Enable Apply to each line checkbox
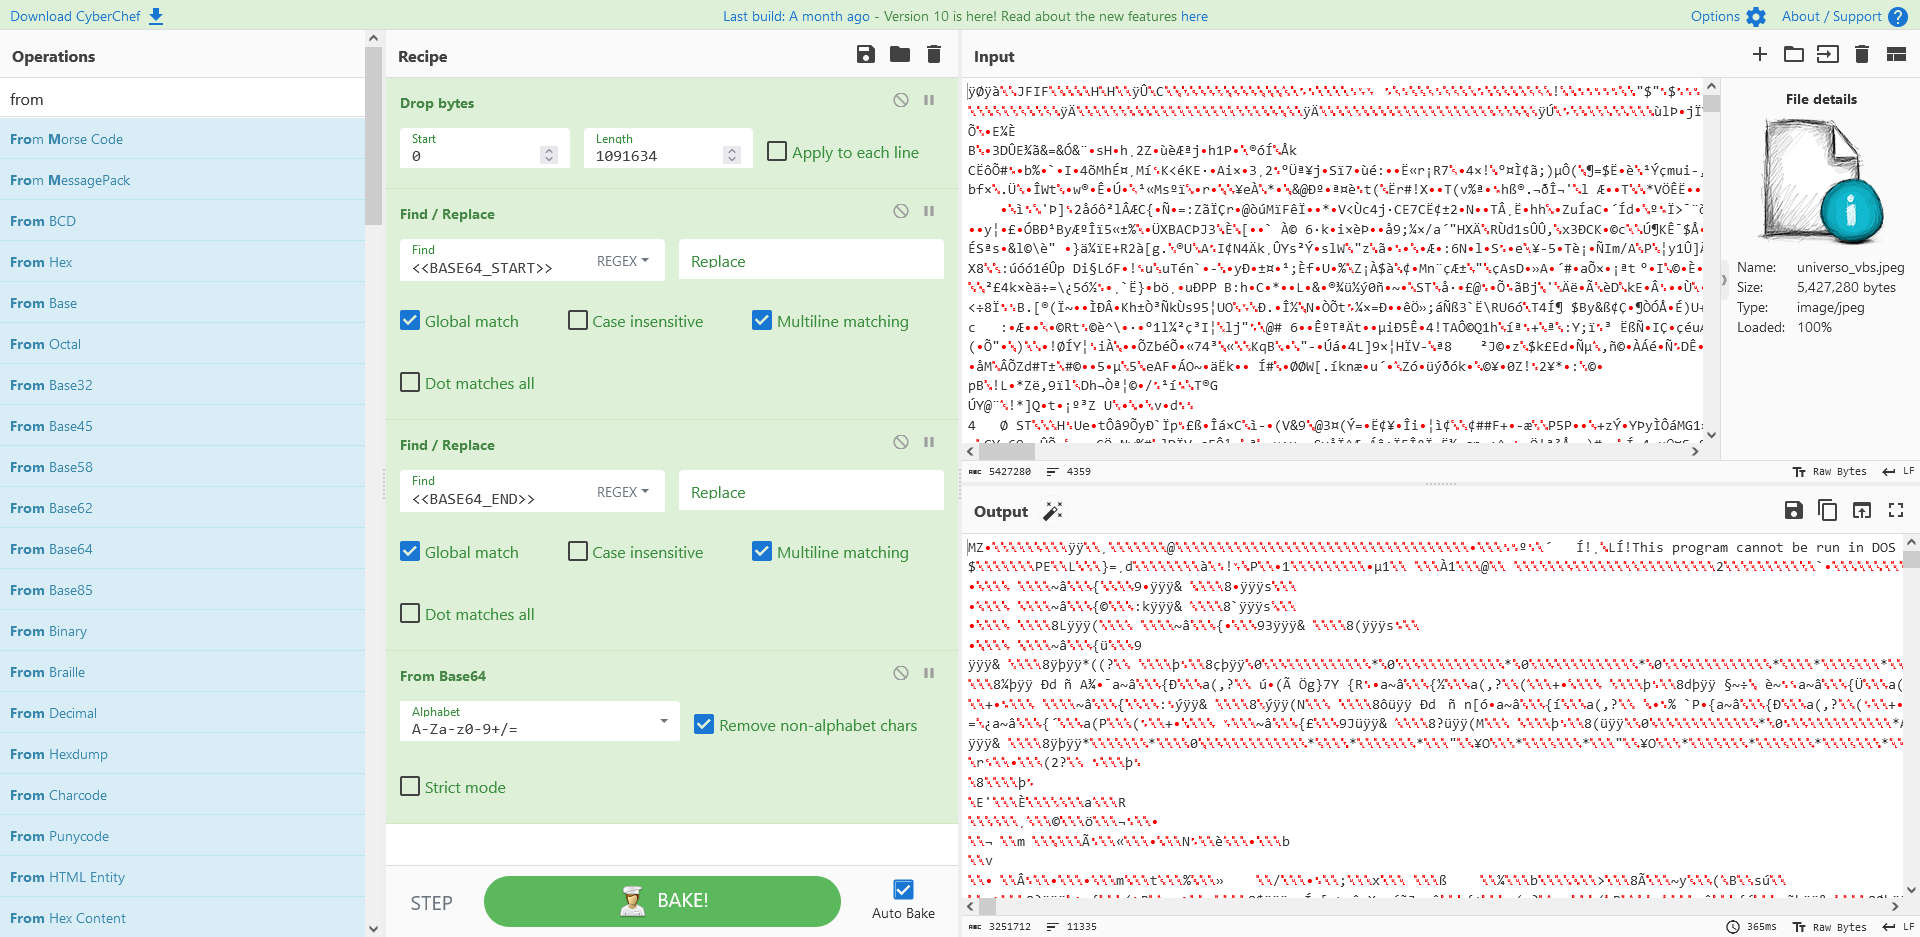1920x937 pixels. (777, 151)
